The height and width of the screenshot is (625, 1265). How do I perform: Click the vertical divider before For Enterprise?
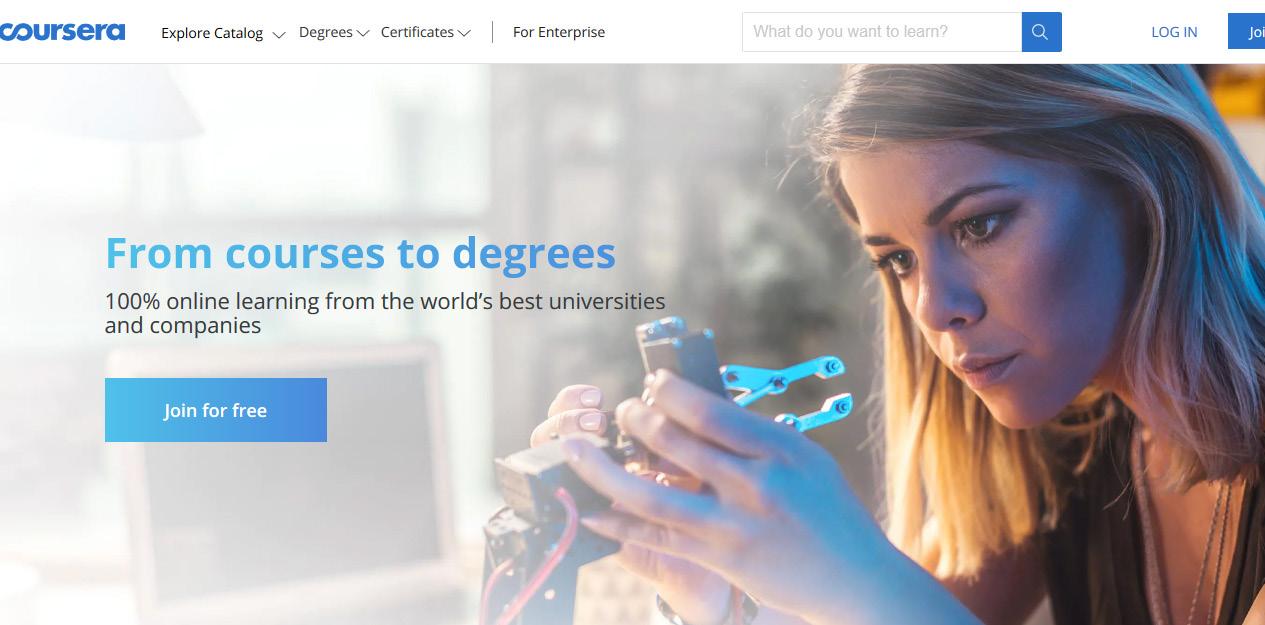coord(492,32)
